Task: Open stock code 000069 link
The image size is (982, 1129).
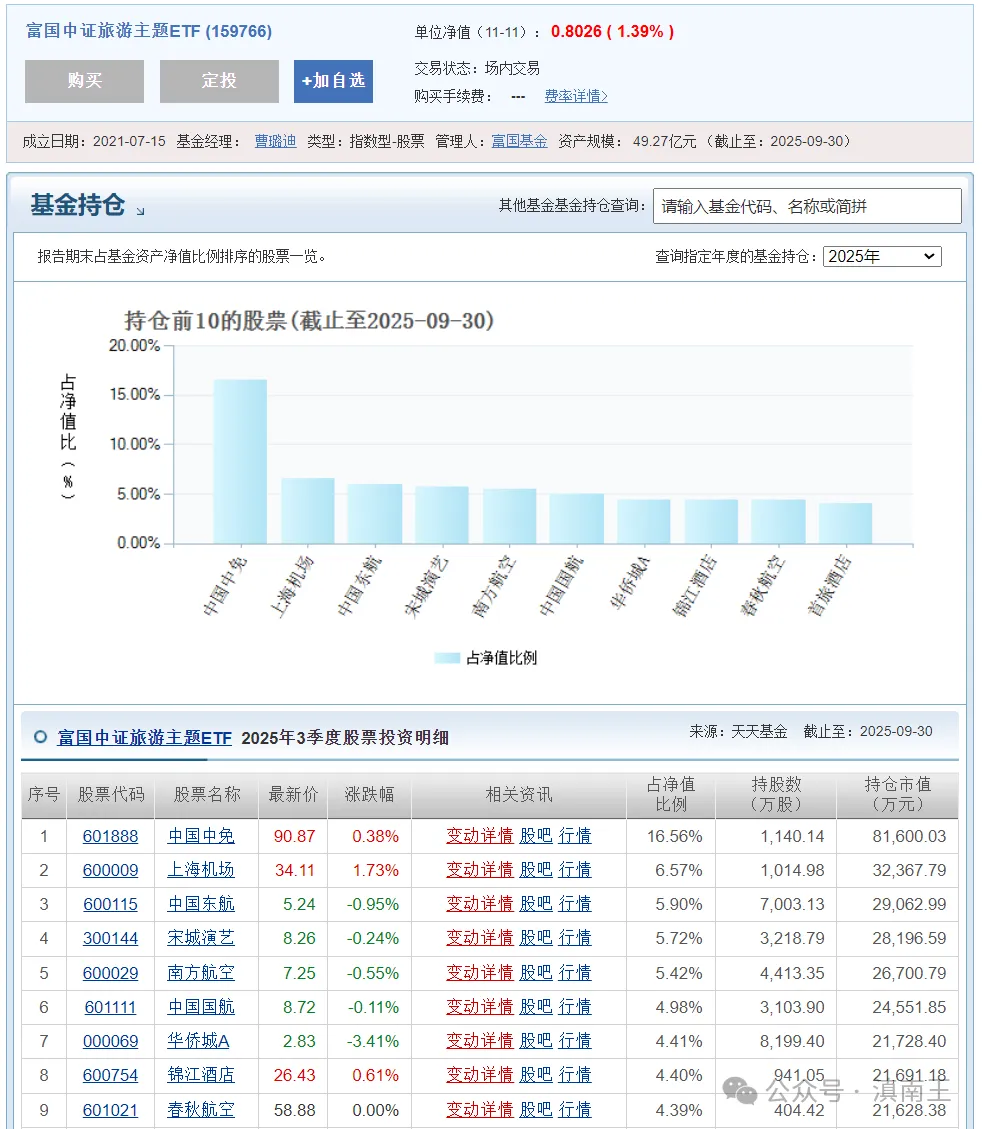Action: [x=110, y=1040]
